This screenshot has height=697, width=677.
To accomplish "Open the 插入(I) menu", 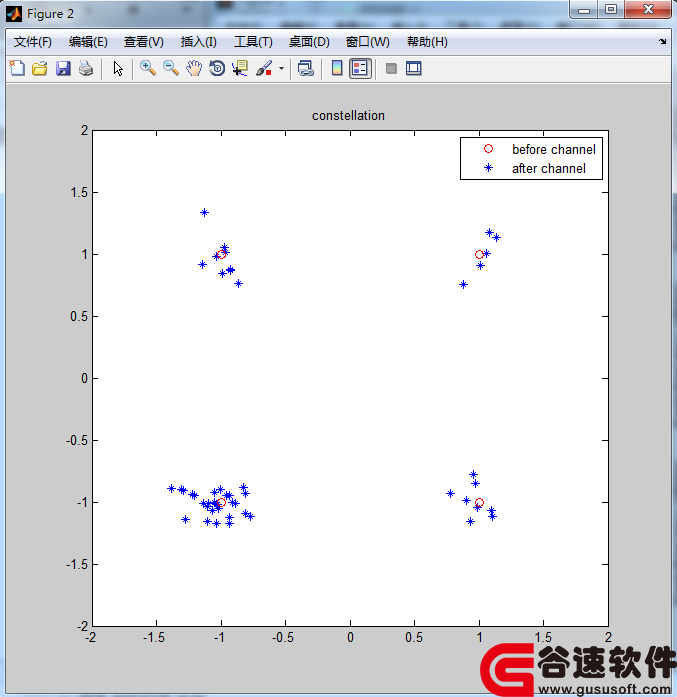I will pos(199,42).
